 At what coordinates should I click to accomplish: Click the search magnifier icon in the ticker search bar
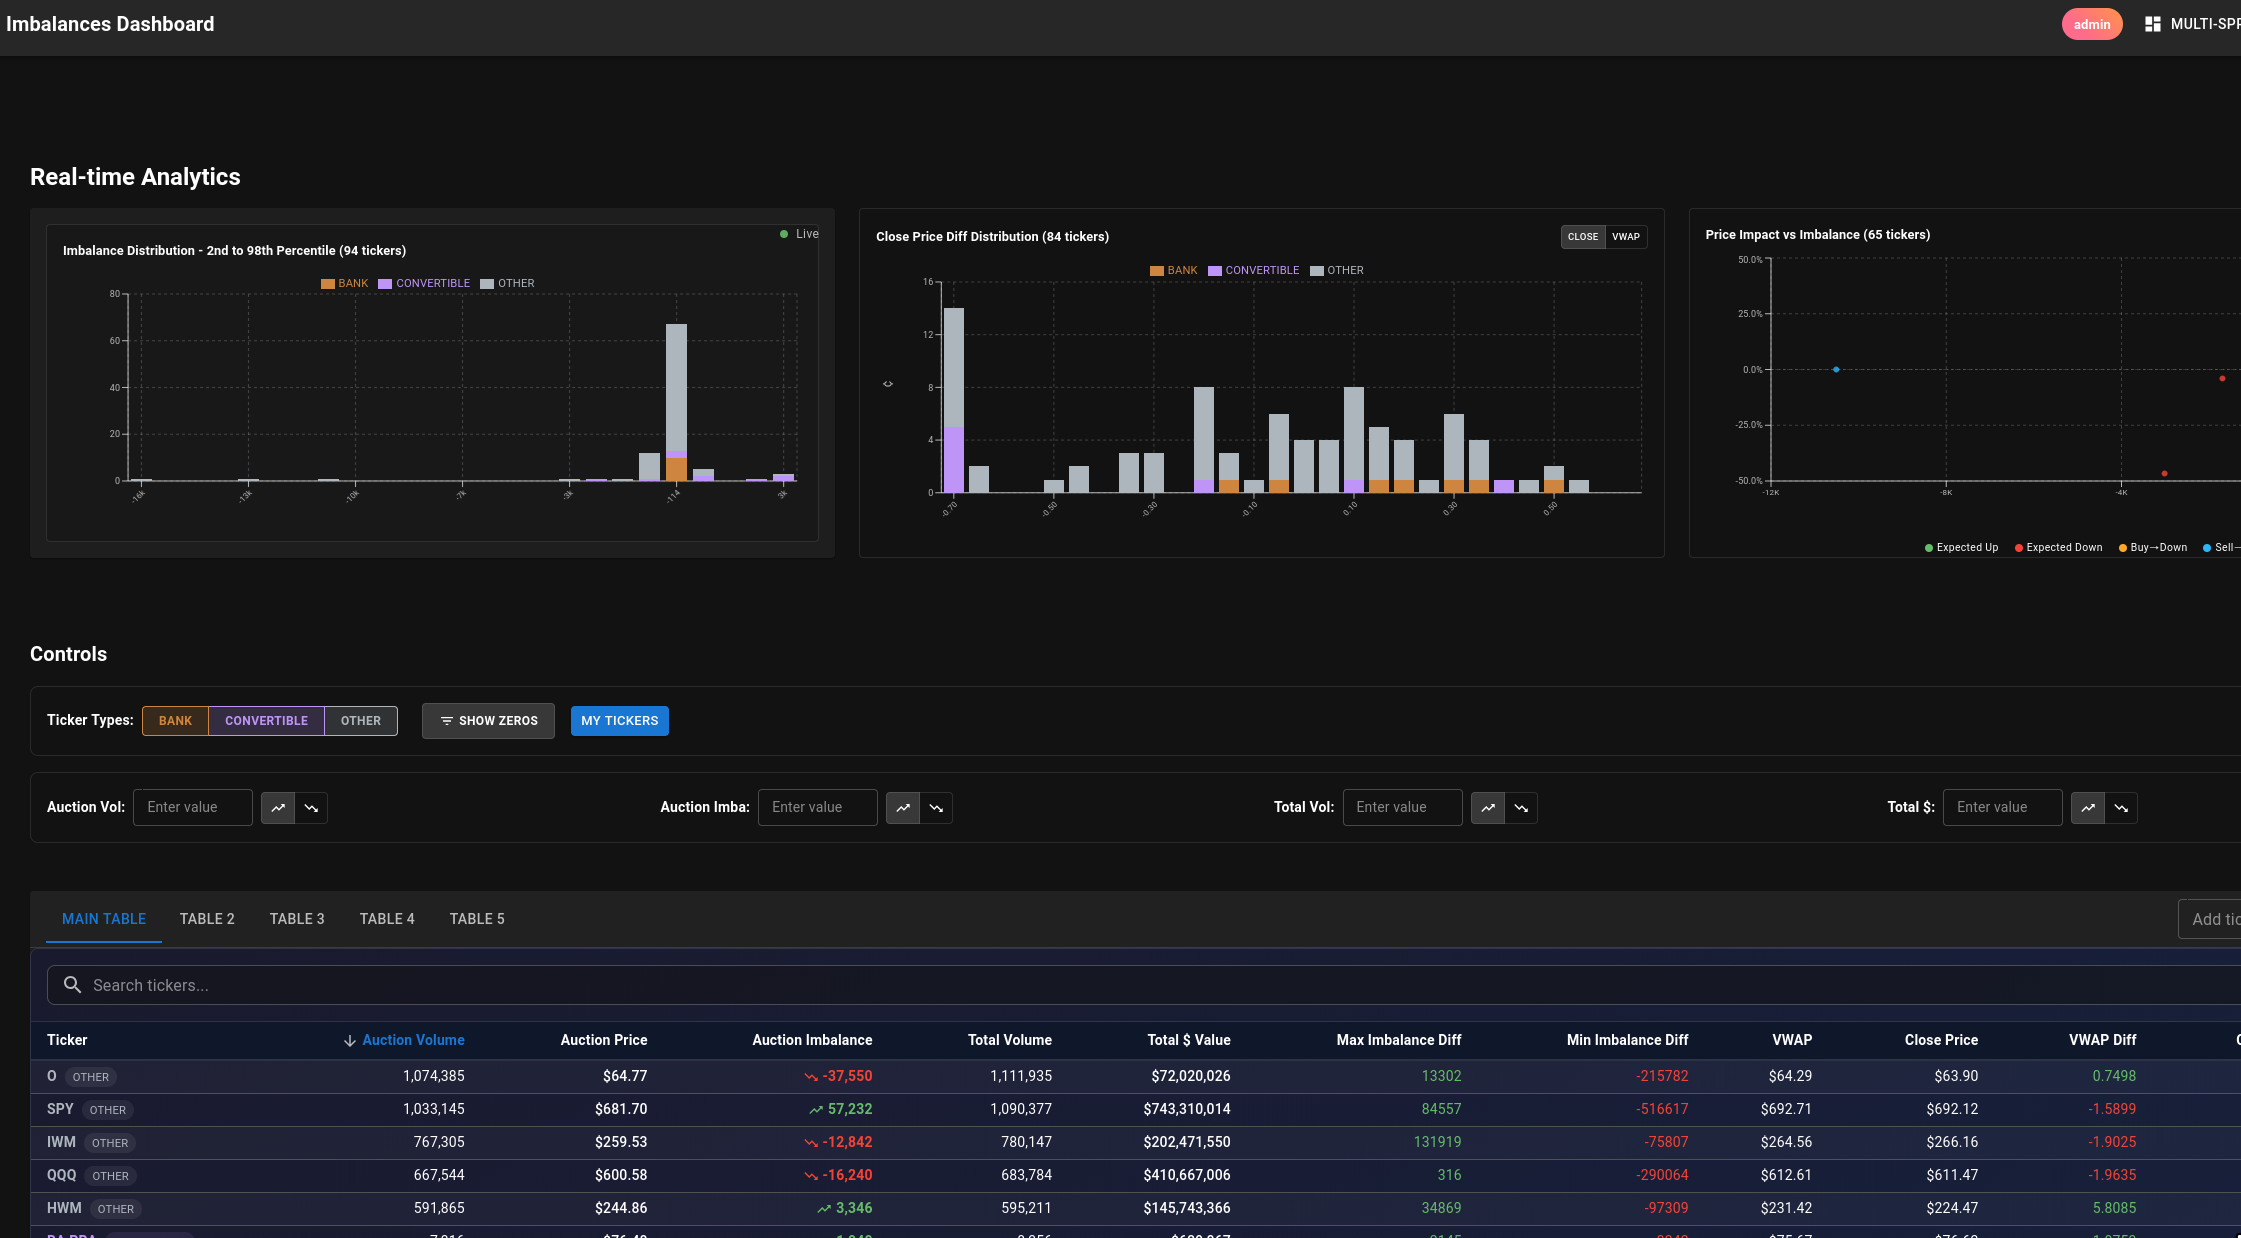[72, 984]
